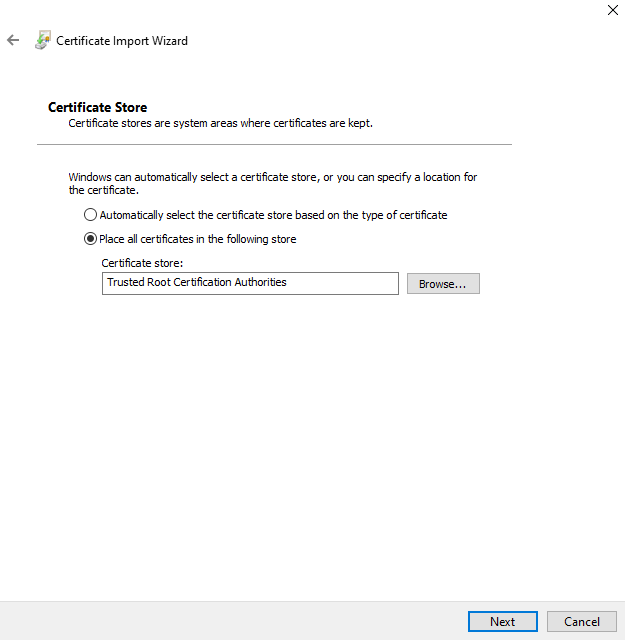Click the 'Windows can automatically select' paragraph
The width and height of the screenshot is (625, 640).
272,183
